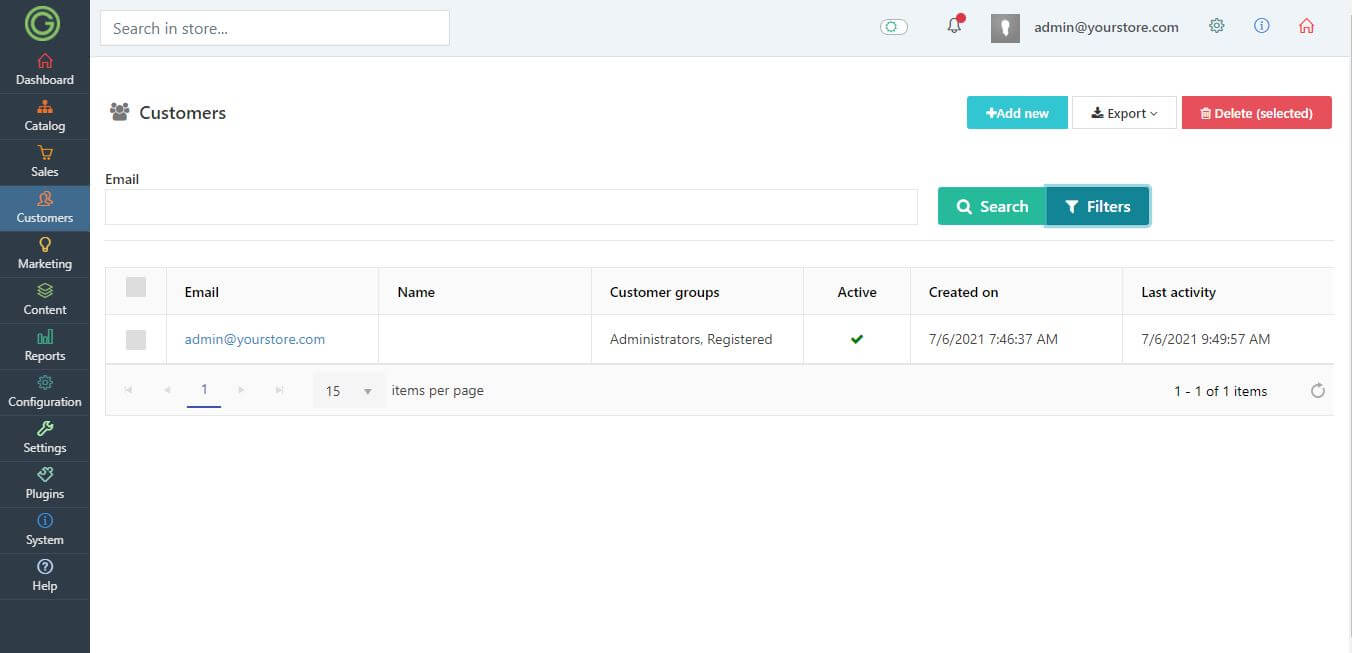Click the Created on column header
1352x653 pixels.
[x=1016, y=292]
